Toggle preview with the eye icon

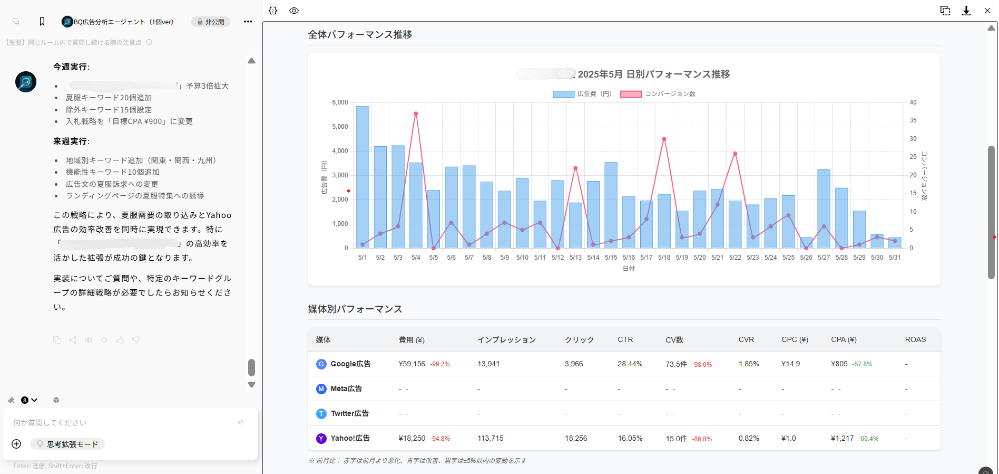(x=294, y=10)
